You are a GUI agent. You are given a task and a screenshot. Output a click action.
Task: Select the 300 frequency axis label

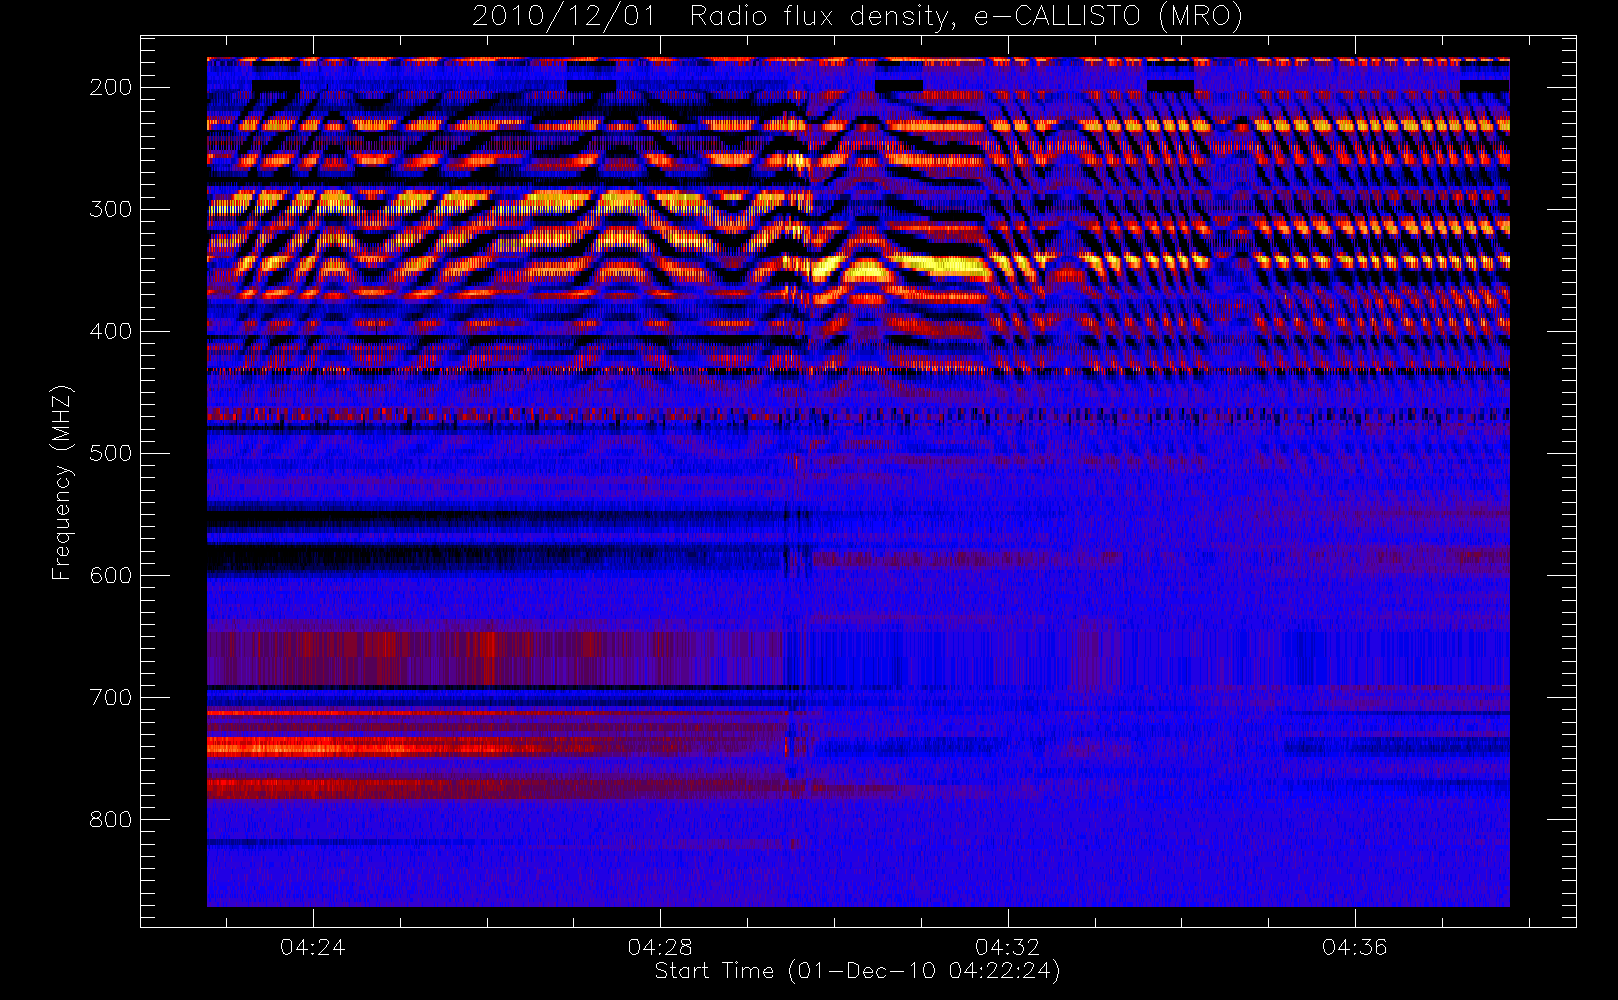coord(110,209)
